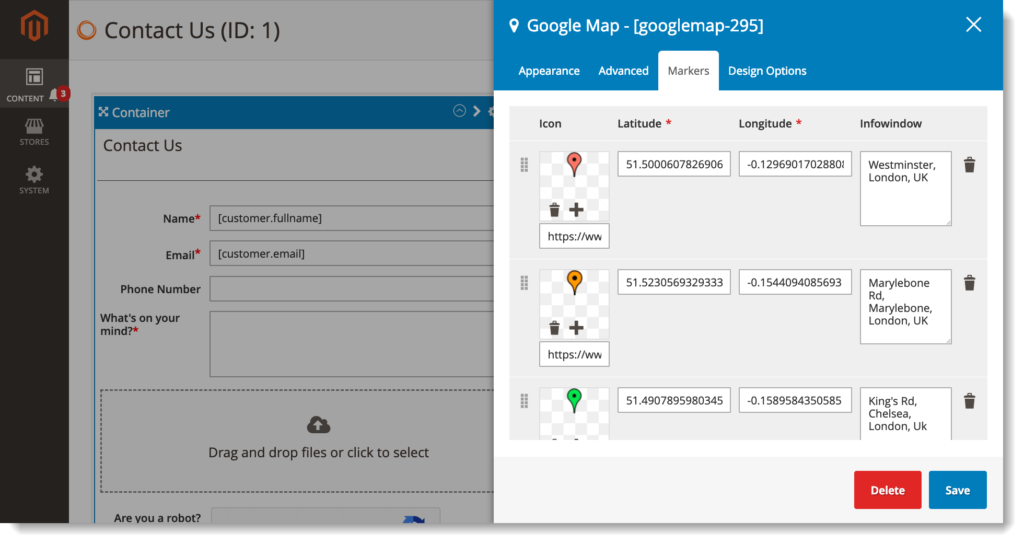Click the Contact Us (ID: 1) page title
Image resolution: width=1024 pixels, height=544 pixels.
click(x=192, y=30)
